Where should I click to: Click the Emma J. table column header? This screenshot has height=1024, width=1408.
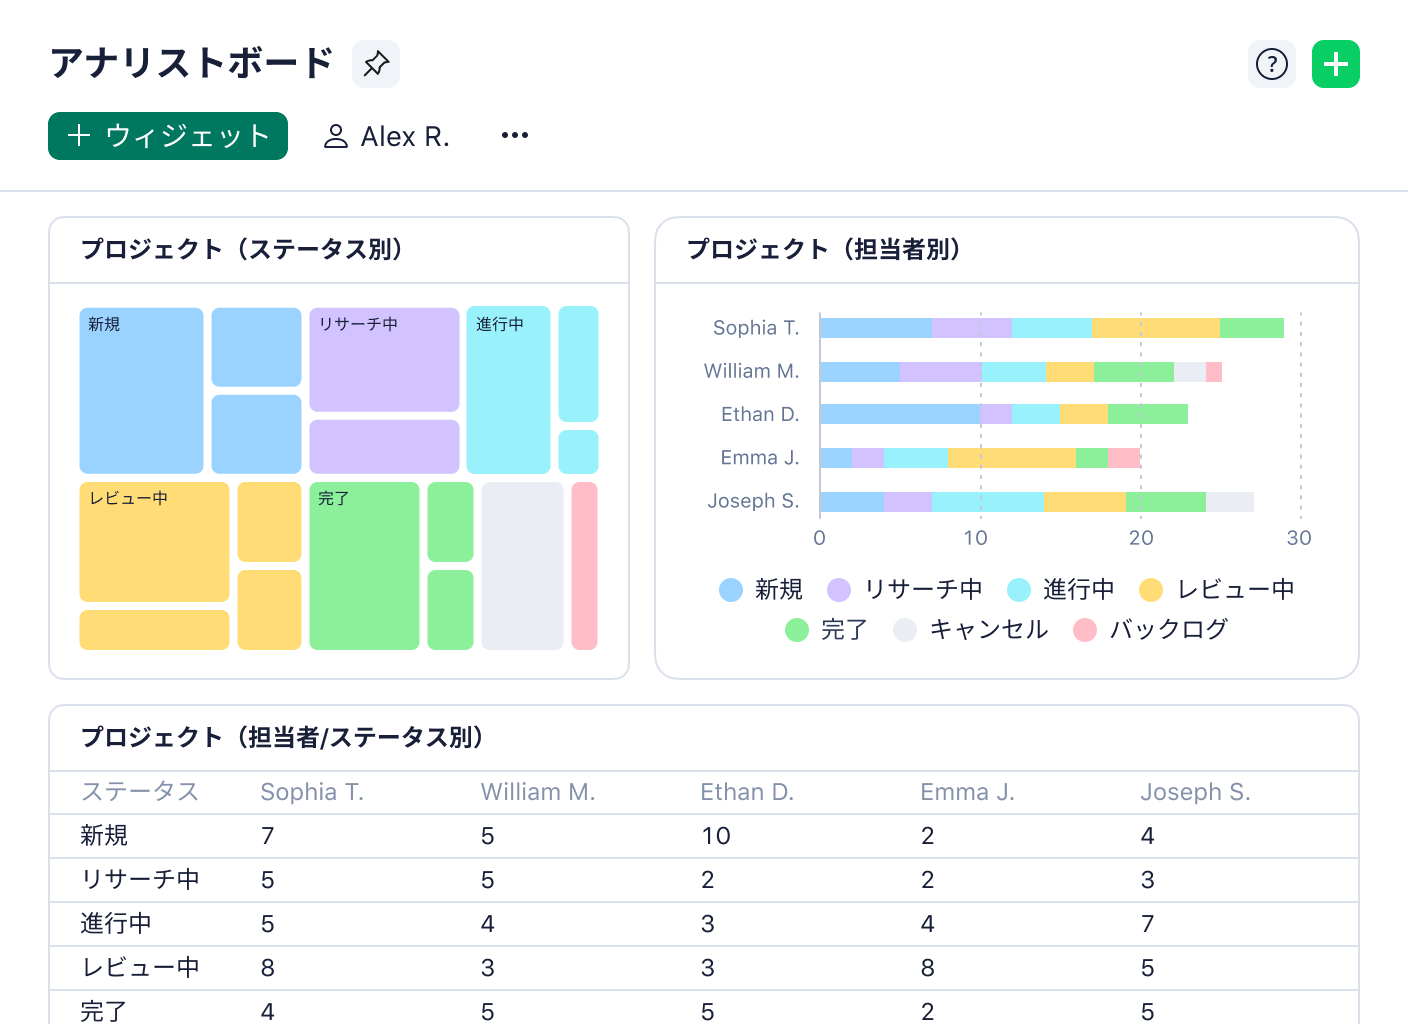coord(967,792)
